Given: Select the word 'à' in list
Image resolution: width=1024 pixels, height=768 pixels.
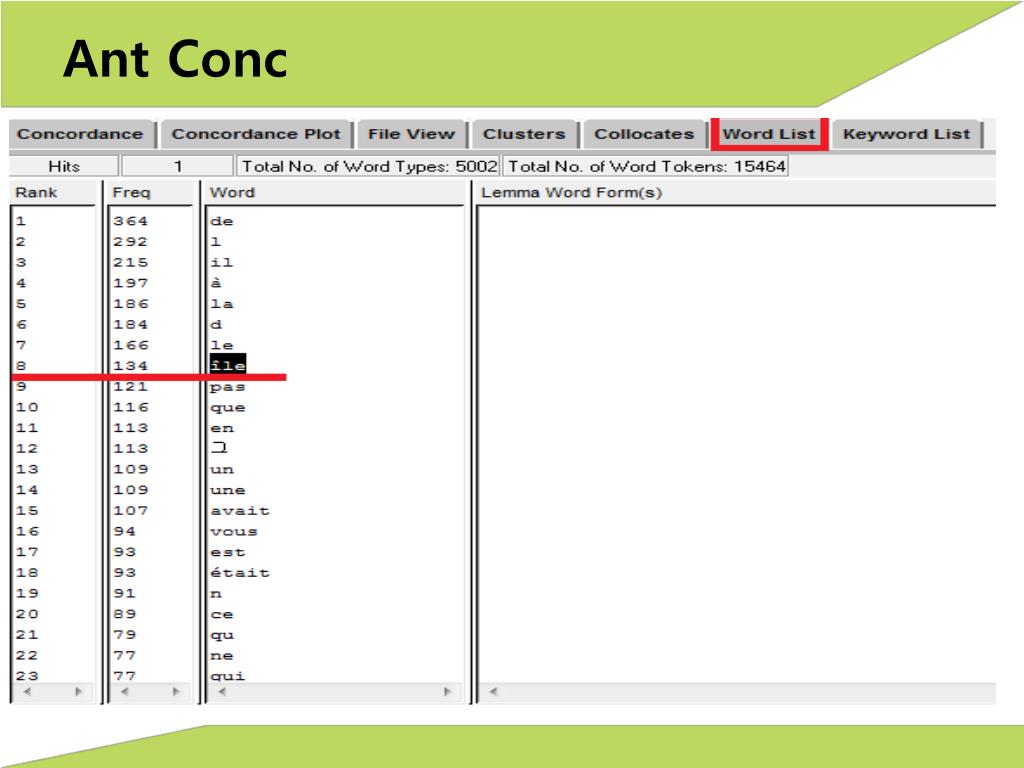Looking at the screenshot, I should click(x=216, y=283).
